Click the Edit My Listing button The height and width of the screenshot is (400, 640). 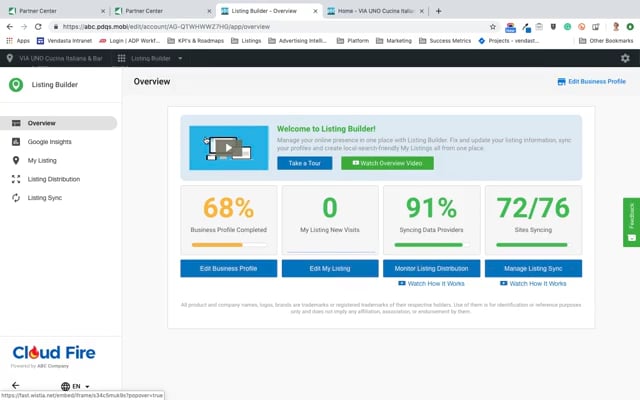(330, 269)
